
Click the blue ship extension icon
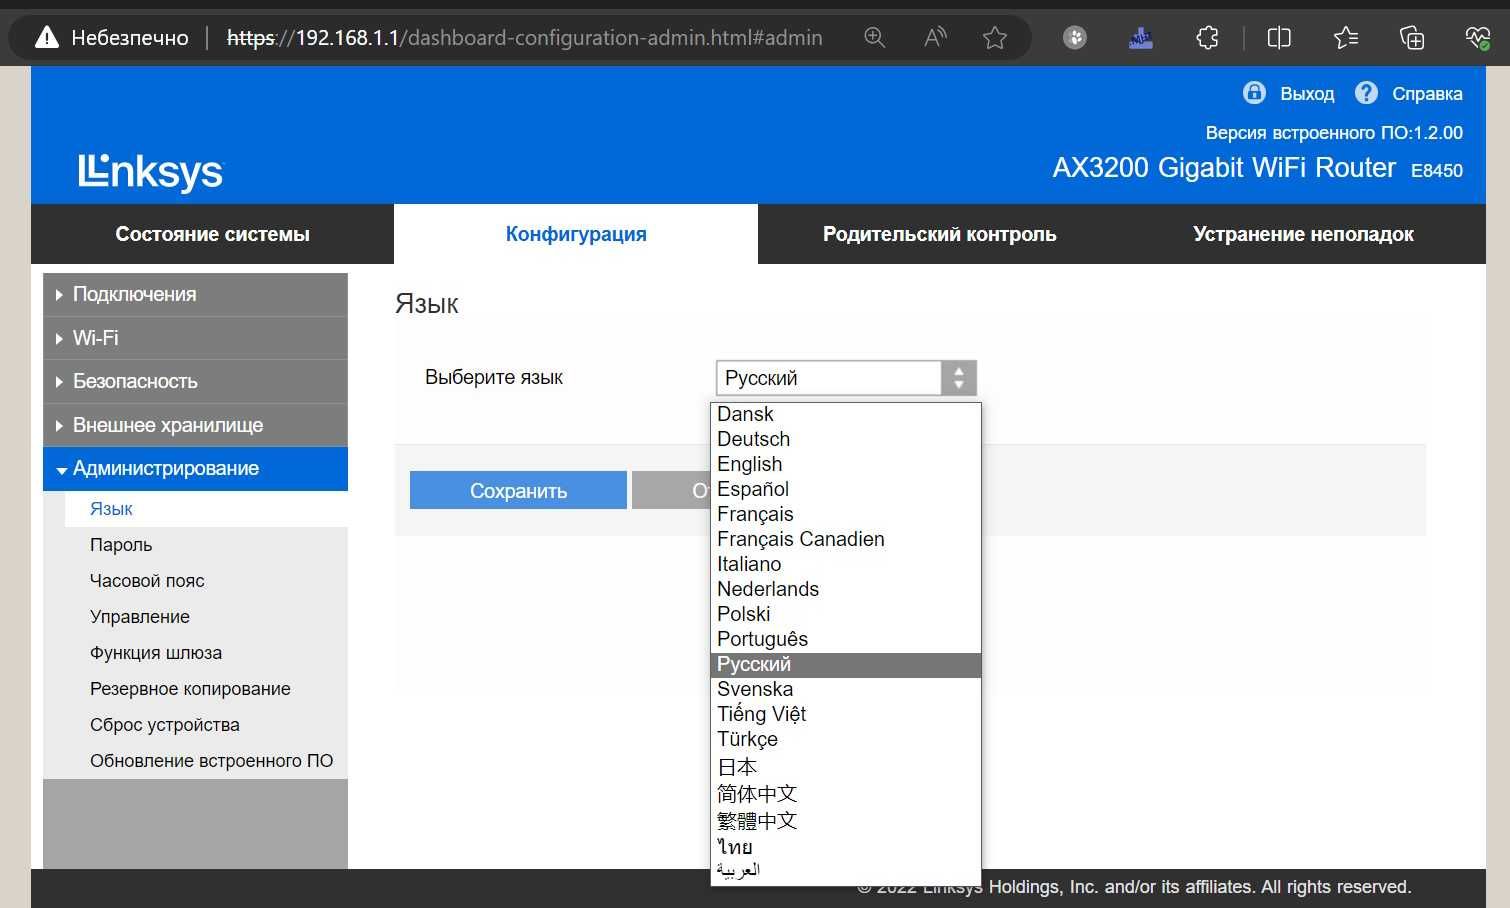click(x=1141, y=38)
